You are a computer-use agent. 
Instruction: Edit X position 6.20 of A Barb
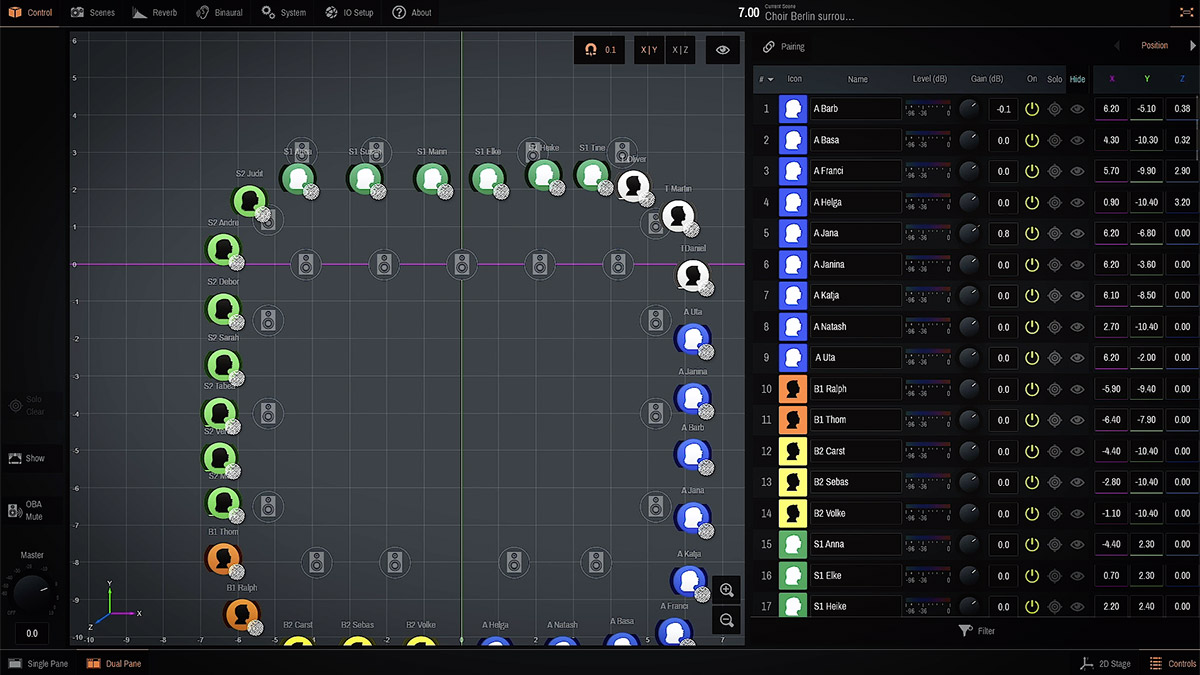tap(1110, 109)
